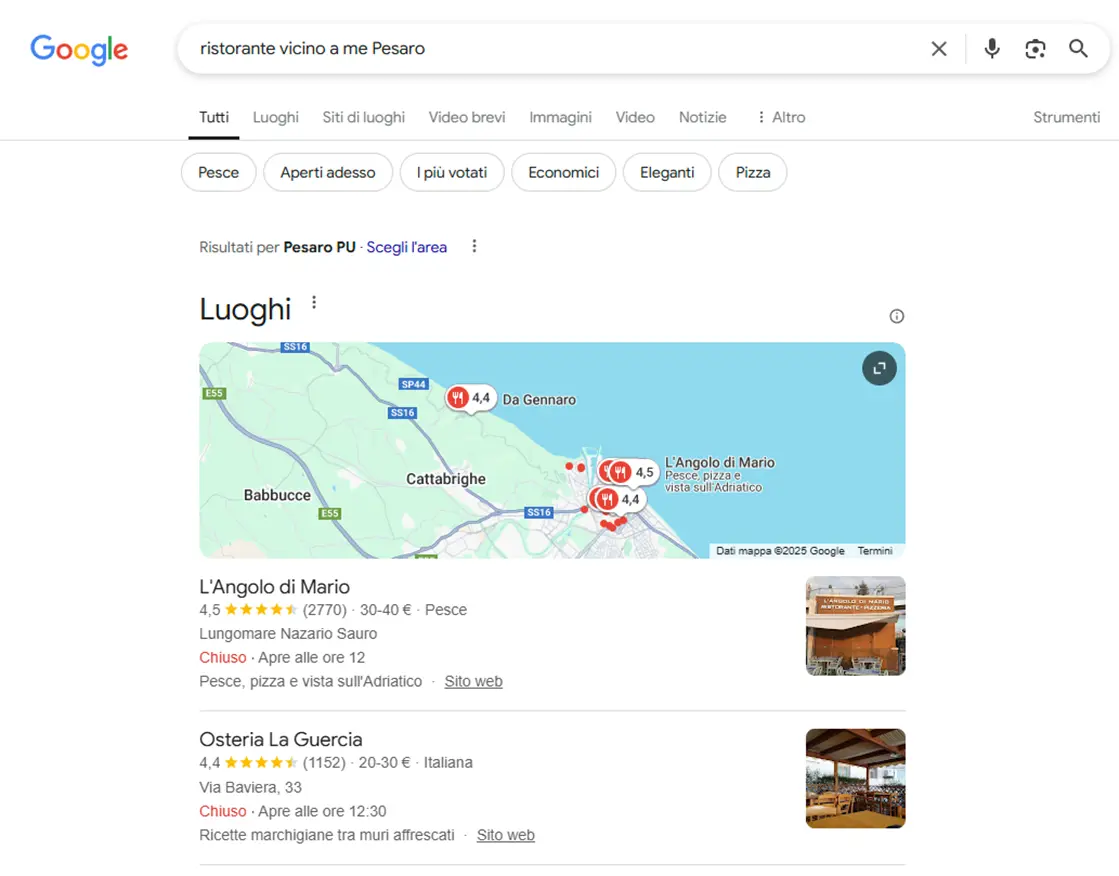Open L'Angolo di Mario listing title
1119x876 pixels.
click(x=274, y=587)
